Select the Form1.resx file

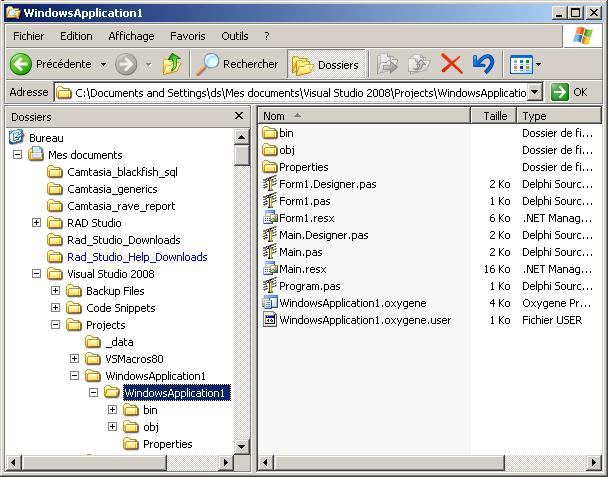pyautogui.click(x=306, y=218)
